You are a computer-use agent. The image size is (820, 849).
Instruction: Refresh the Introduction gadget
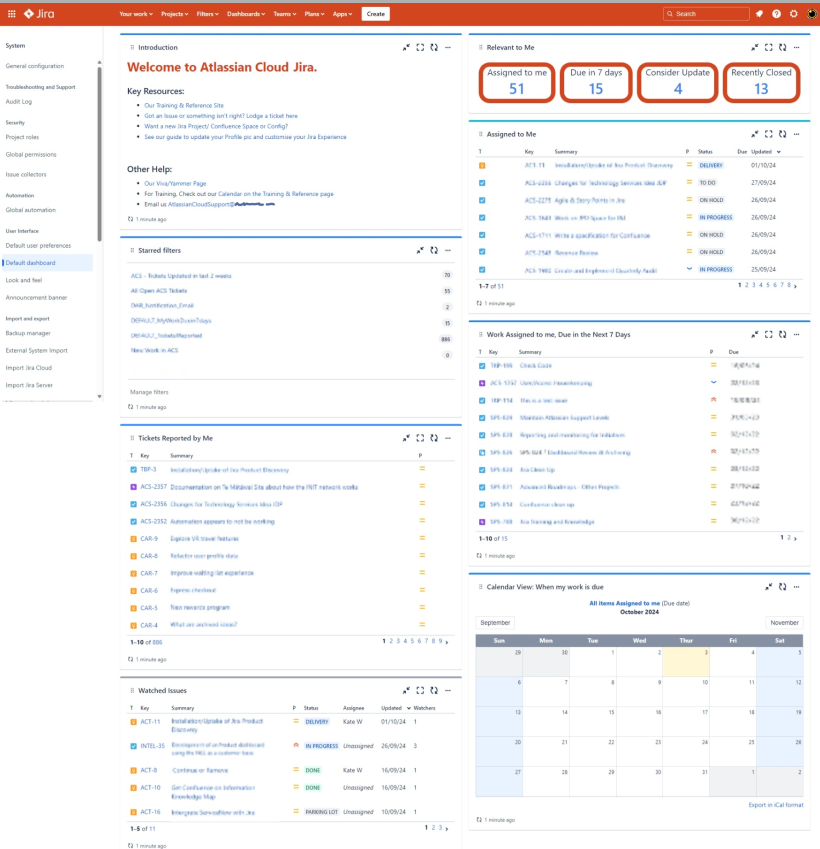tap(434, 48)
